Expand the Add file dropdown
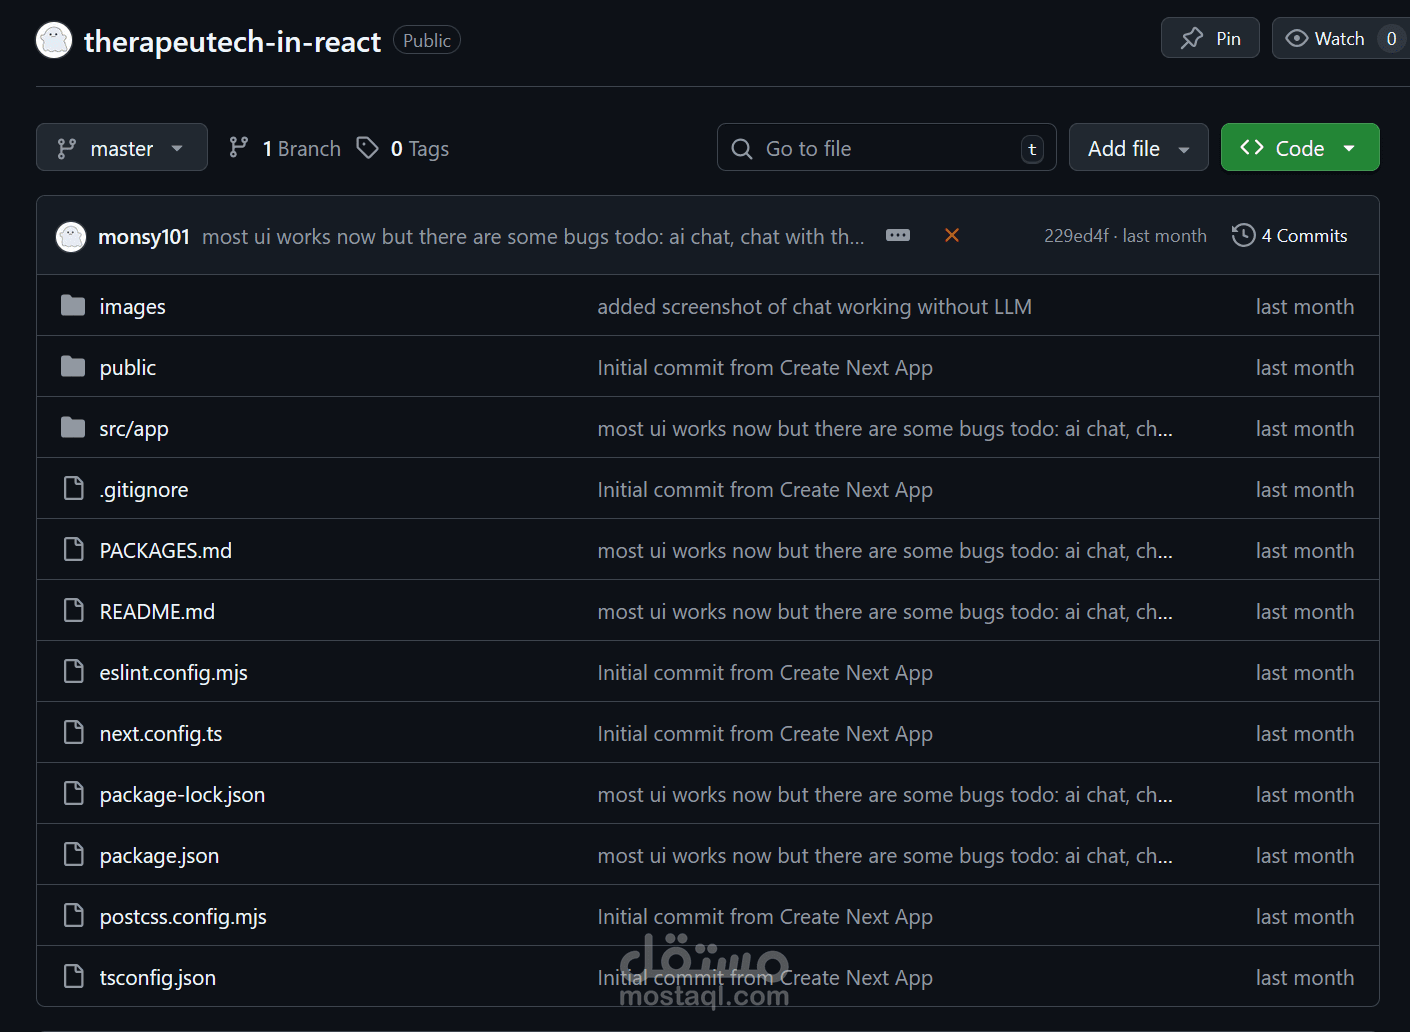Image resolution: width=1410 pixels, height=1032 pixels. [x=1139, y=148]
